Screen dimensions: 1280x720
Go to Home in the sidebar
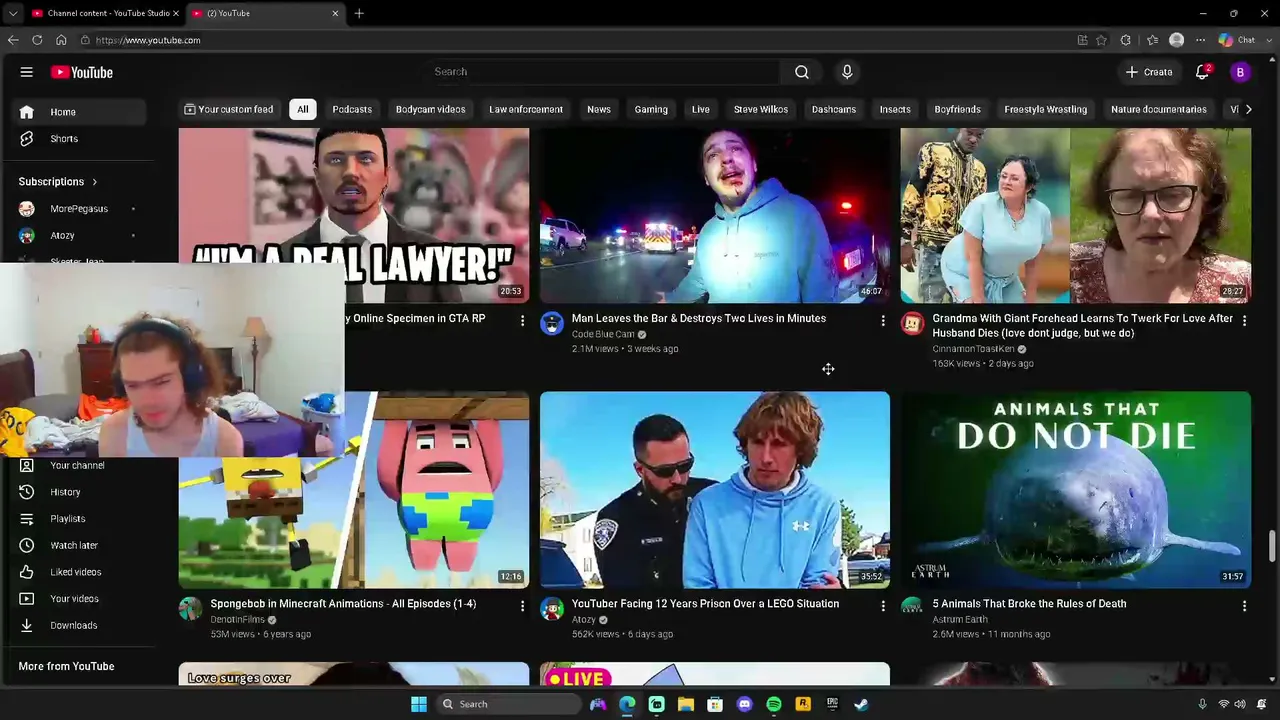80,112
